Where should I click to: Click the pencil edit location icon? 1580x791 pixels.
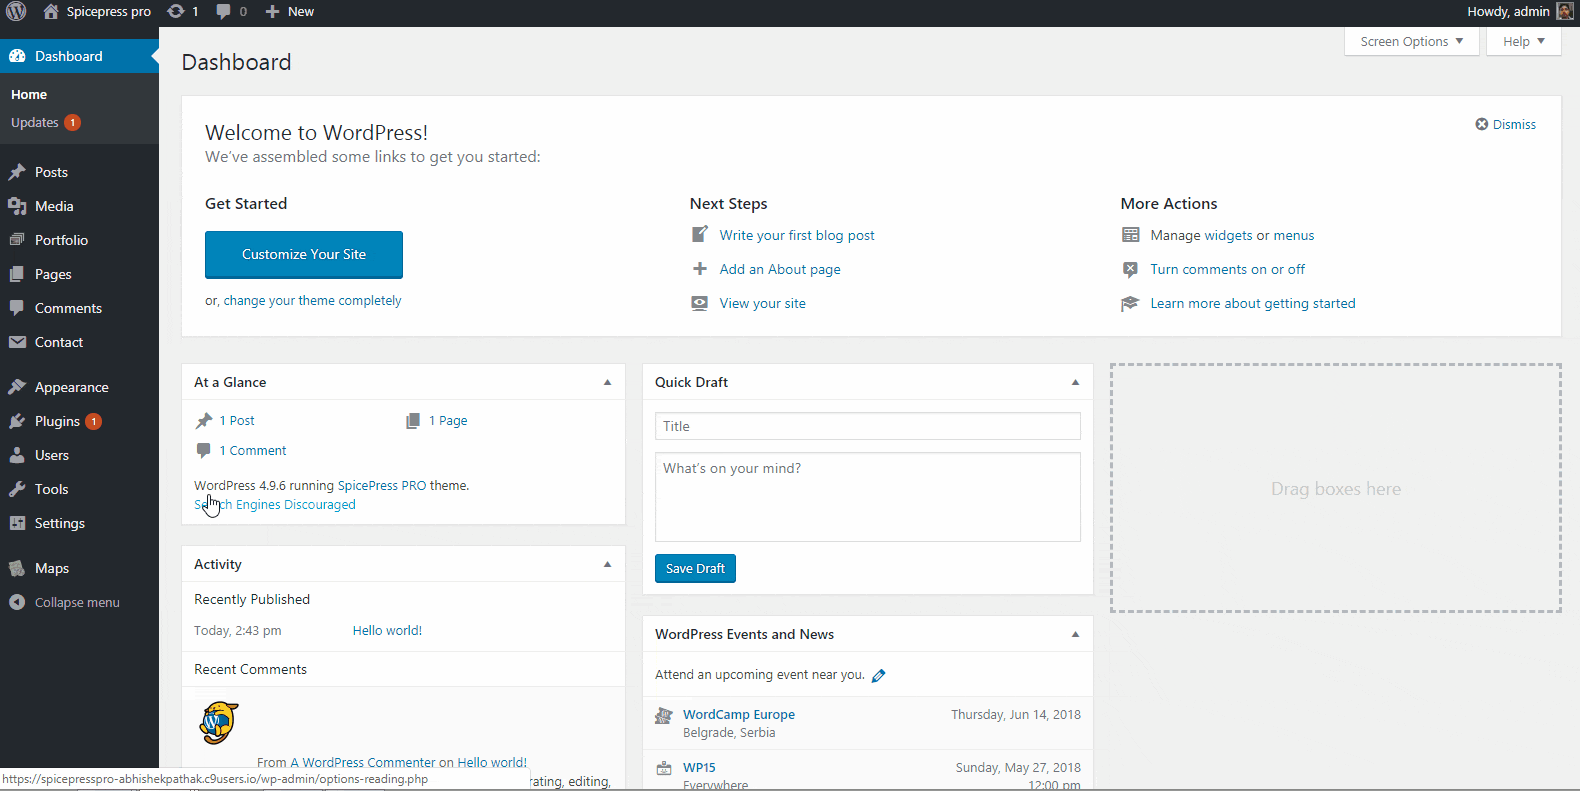coord(879,676)
